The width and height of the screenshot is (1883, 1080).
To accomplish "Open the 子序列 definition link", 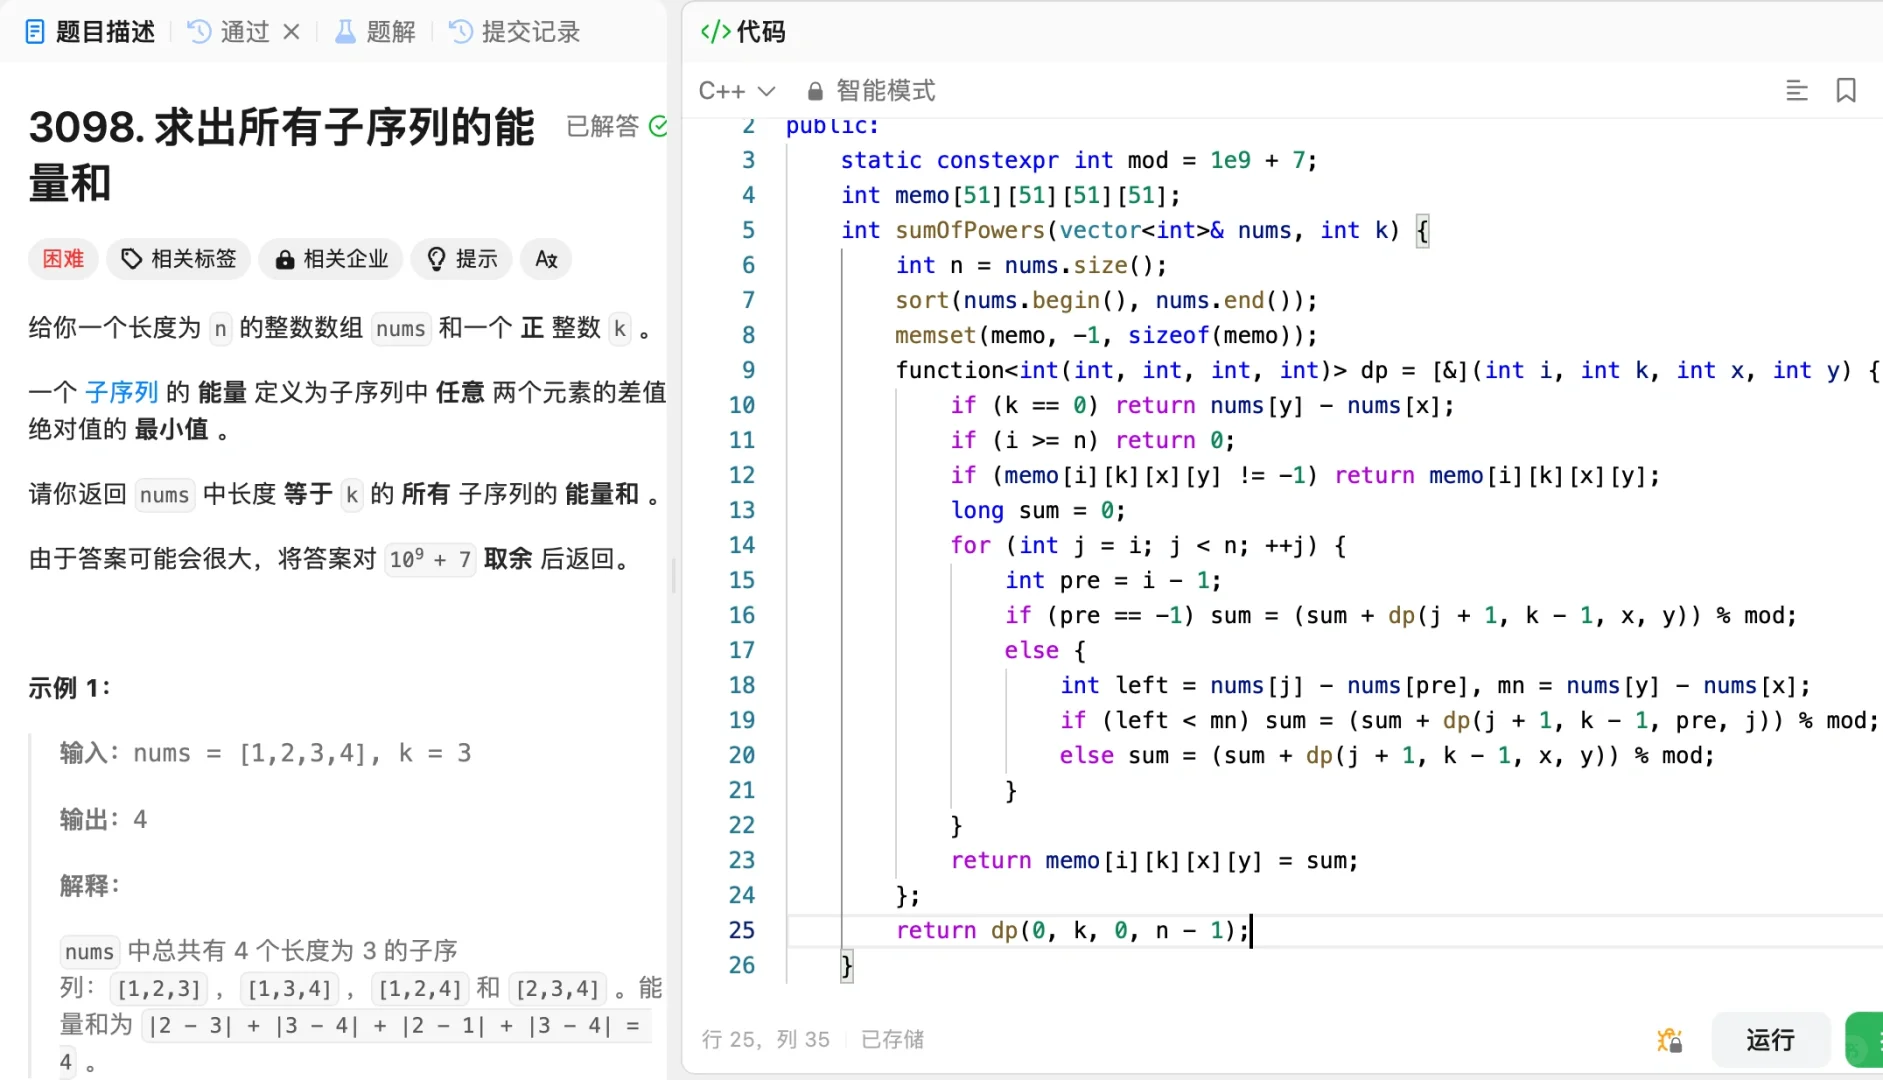I will [122, 392].
